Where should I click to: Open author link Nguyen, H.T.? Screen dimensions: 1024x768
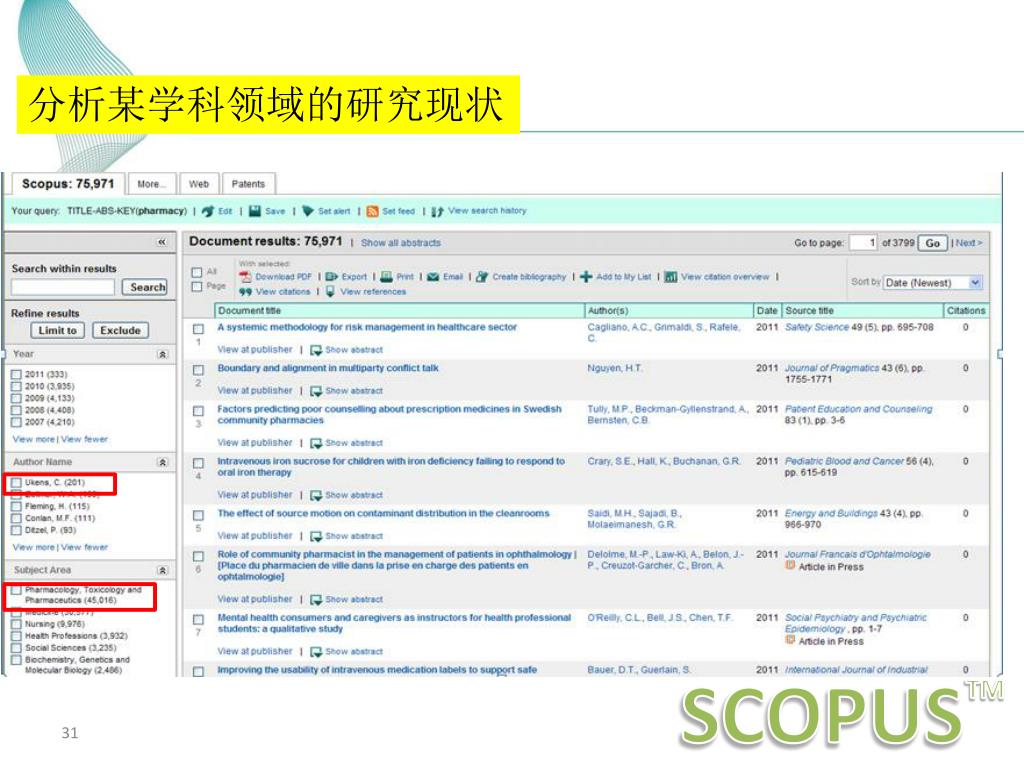615,368
